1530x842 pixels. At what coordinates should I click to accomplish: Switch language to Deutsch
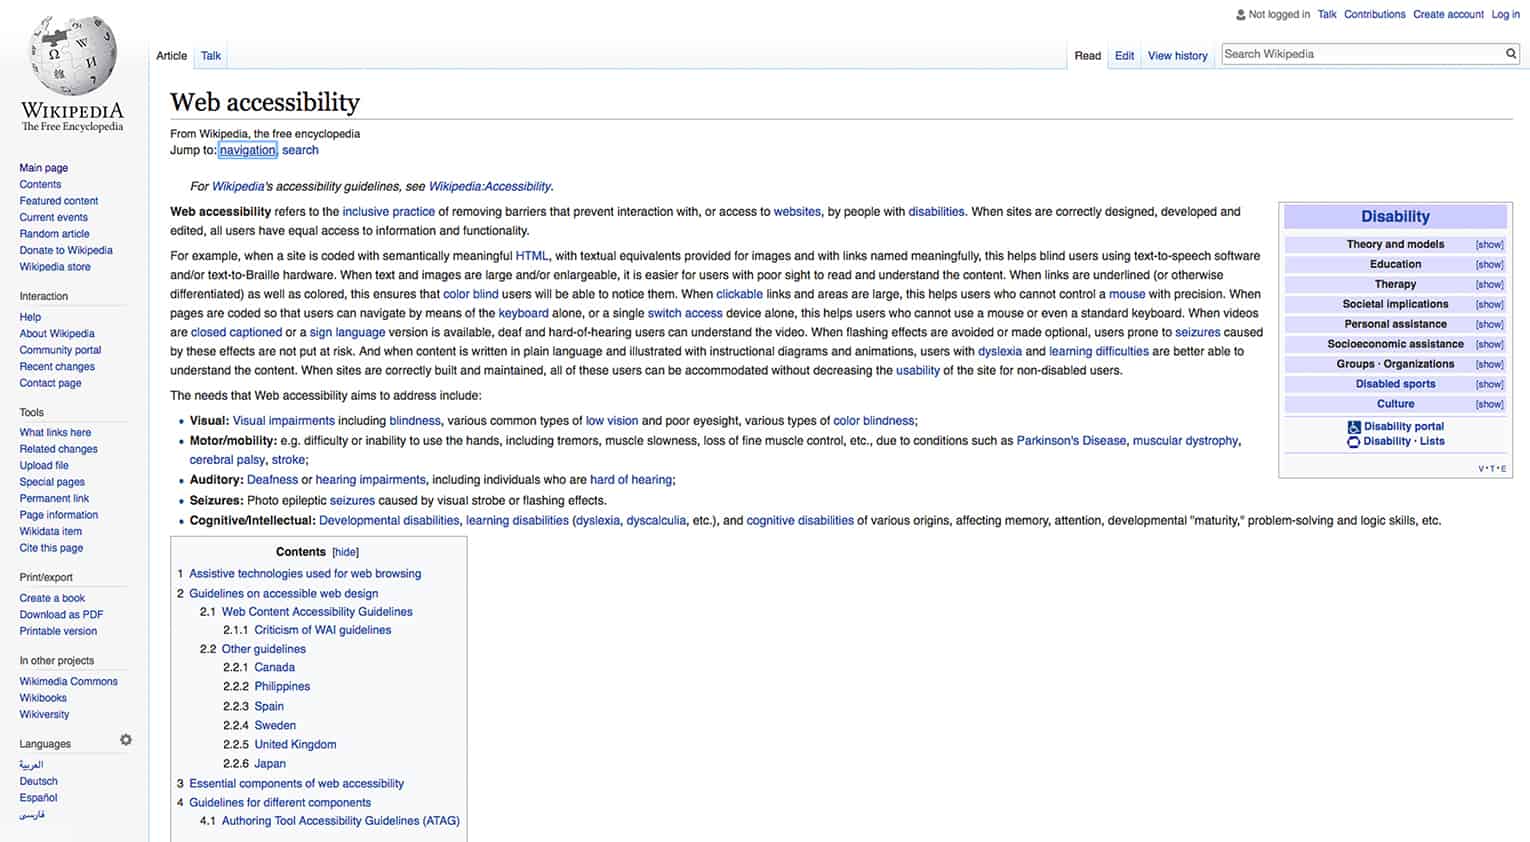pyautogui.click(x=38, y=782)
